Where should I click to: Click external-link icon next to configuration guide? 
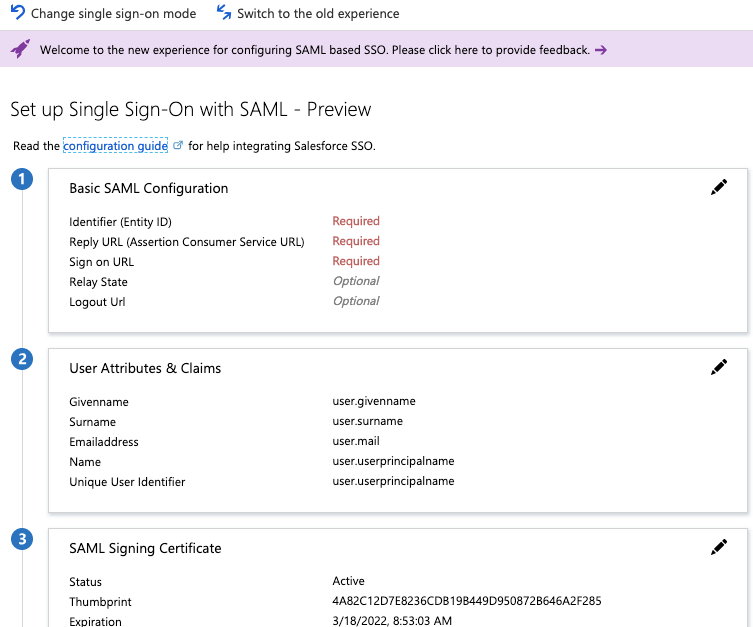click(178, 145)
